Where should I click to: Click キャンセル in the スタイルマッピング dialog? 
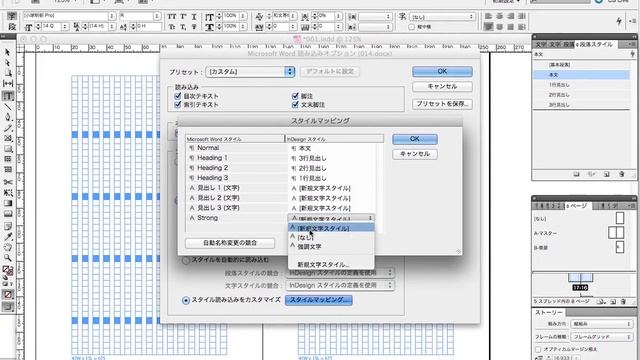click(415, 154)
